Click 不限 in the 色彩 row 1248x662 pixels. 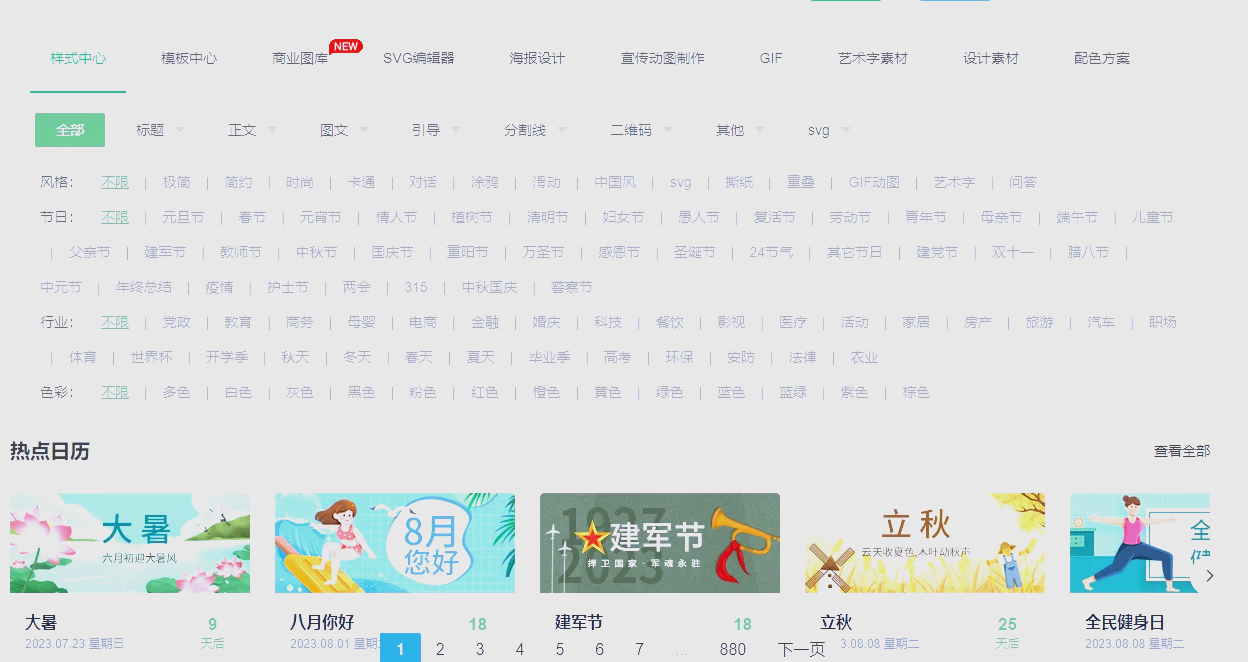click(x=115, y=392)
